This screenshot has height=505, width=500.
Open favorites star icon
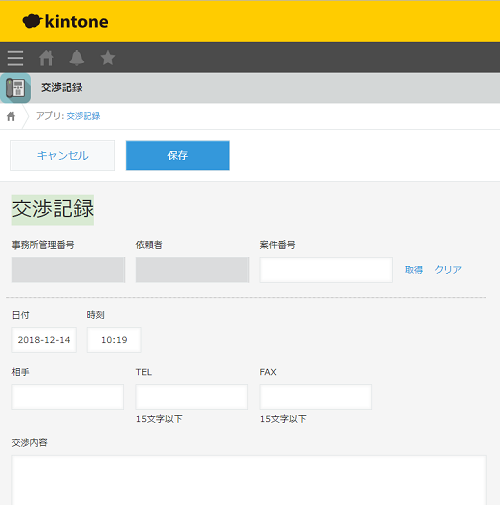(x=108, y=58)
